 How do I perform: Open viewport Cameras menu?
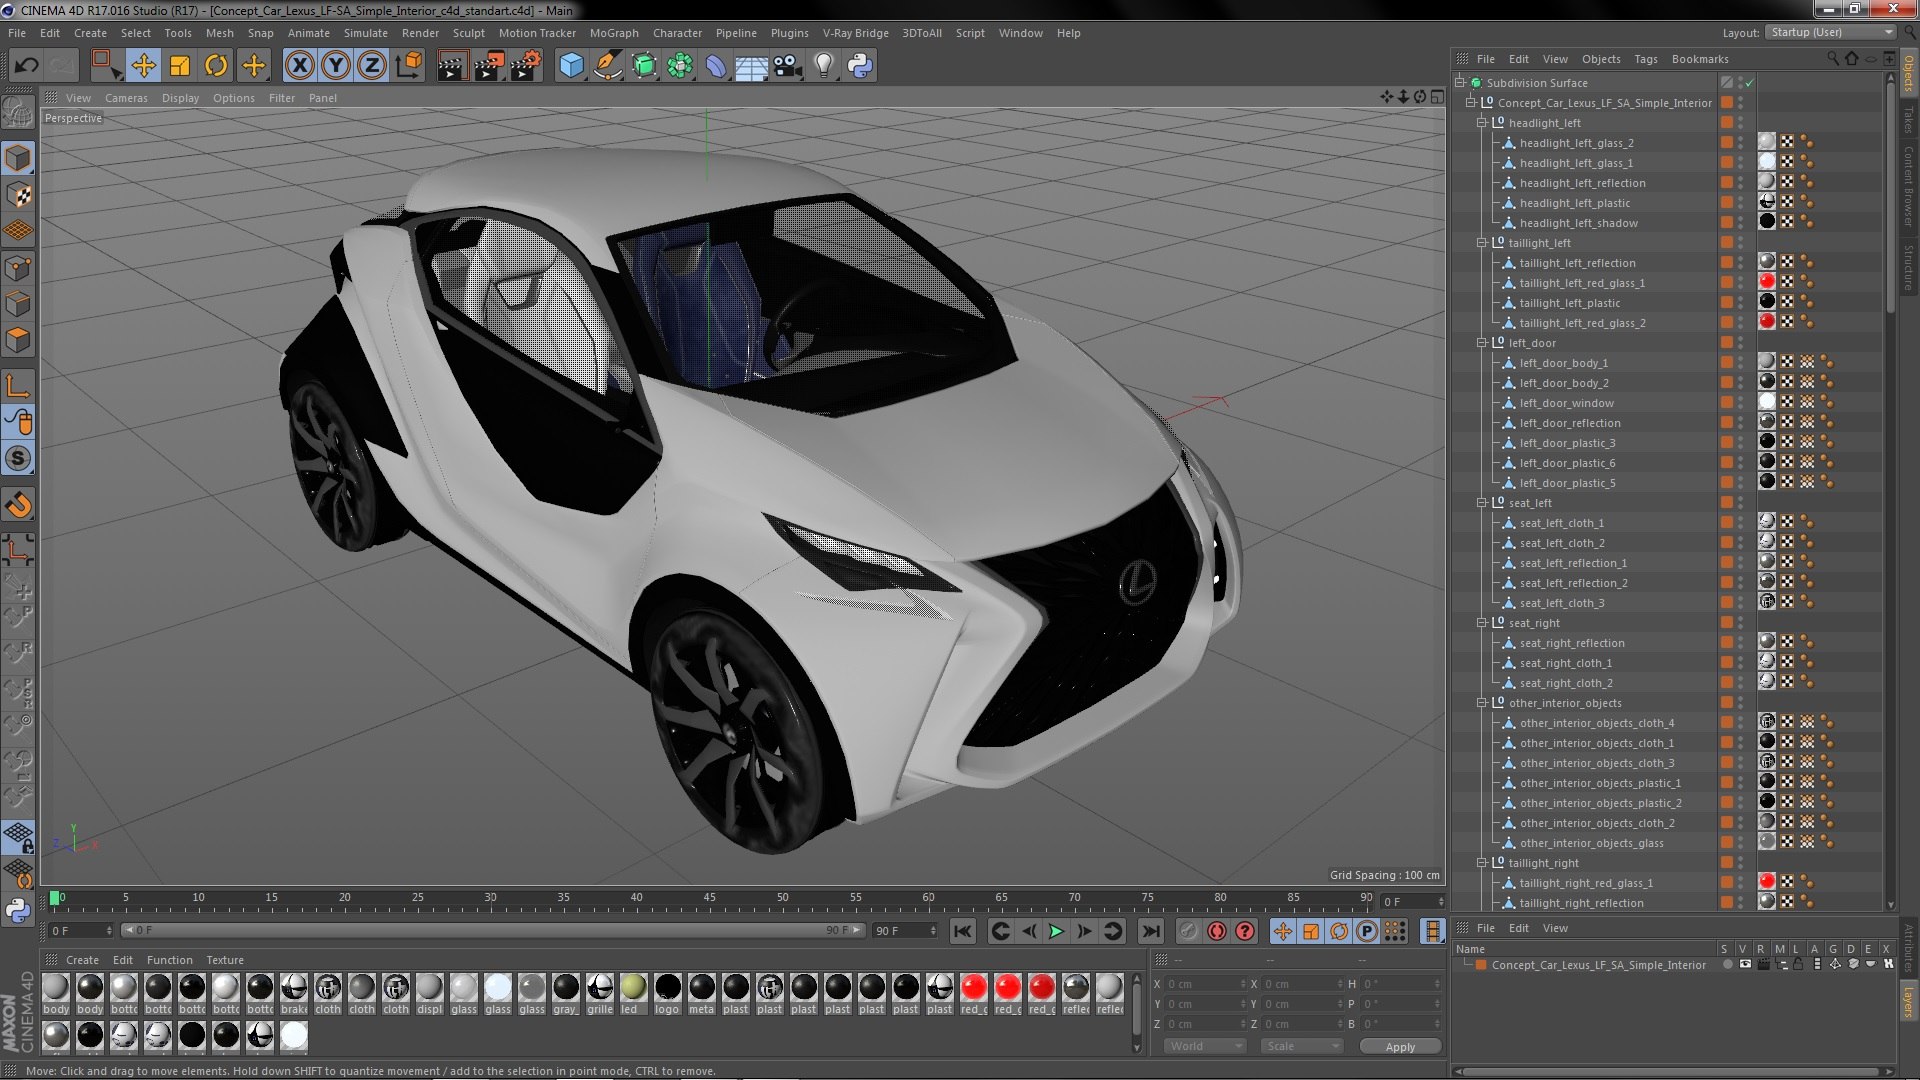pyautogui.click(x=126, y=98)
